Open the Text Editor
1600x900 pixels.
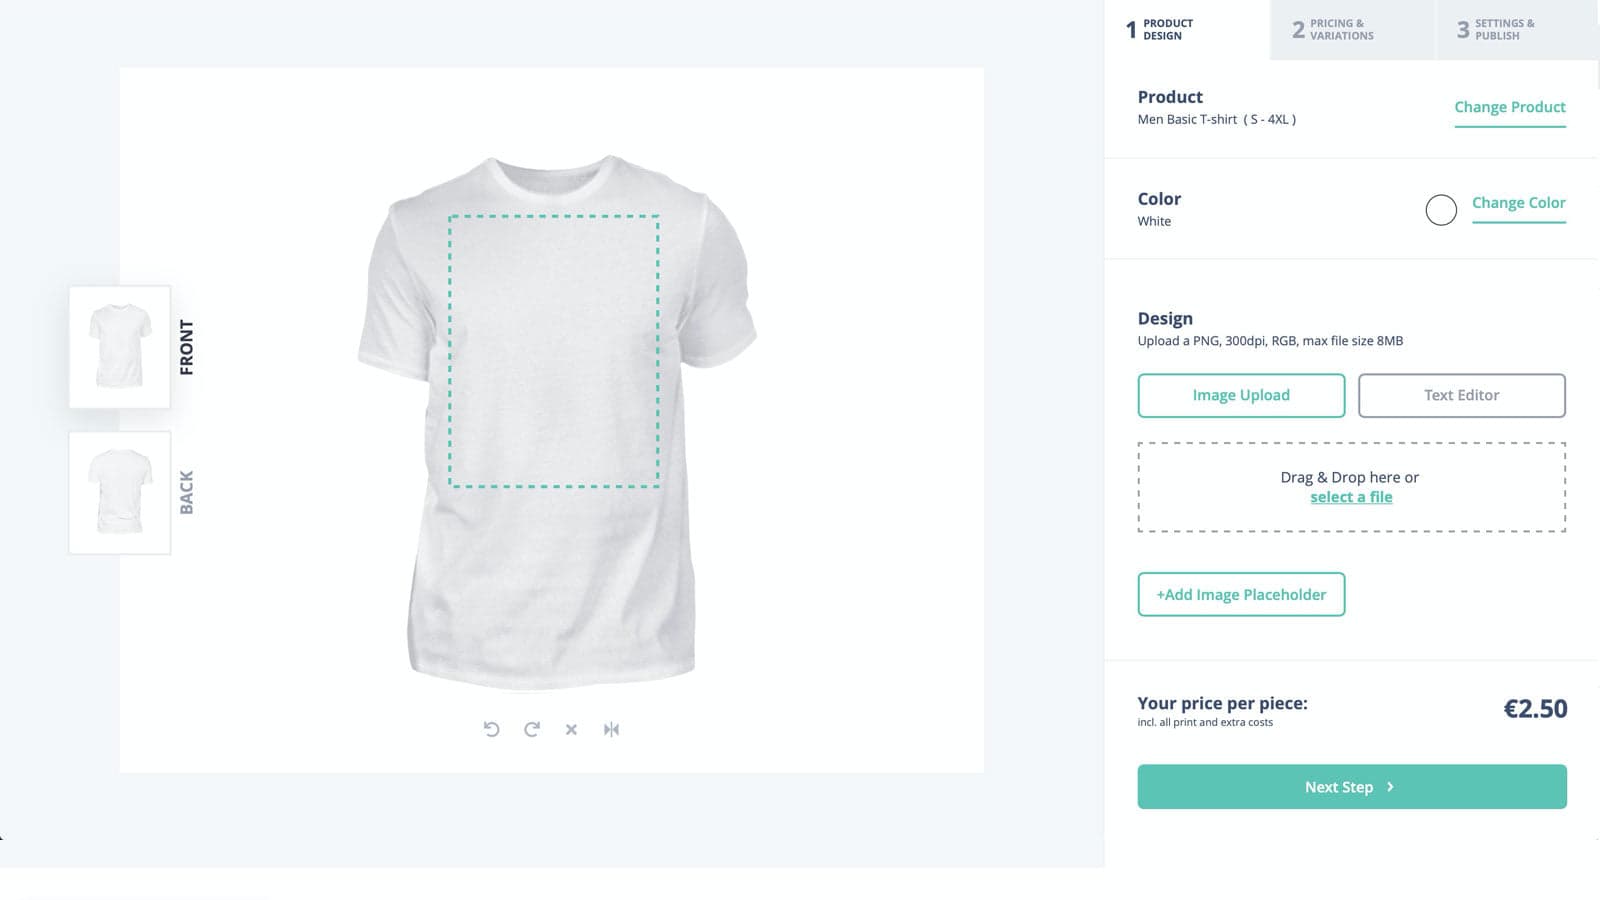1461,395
